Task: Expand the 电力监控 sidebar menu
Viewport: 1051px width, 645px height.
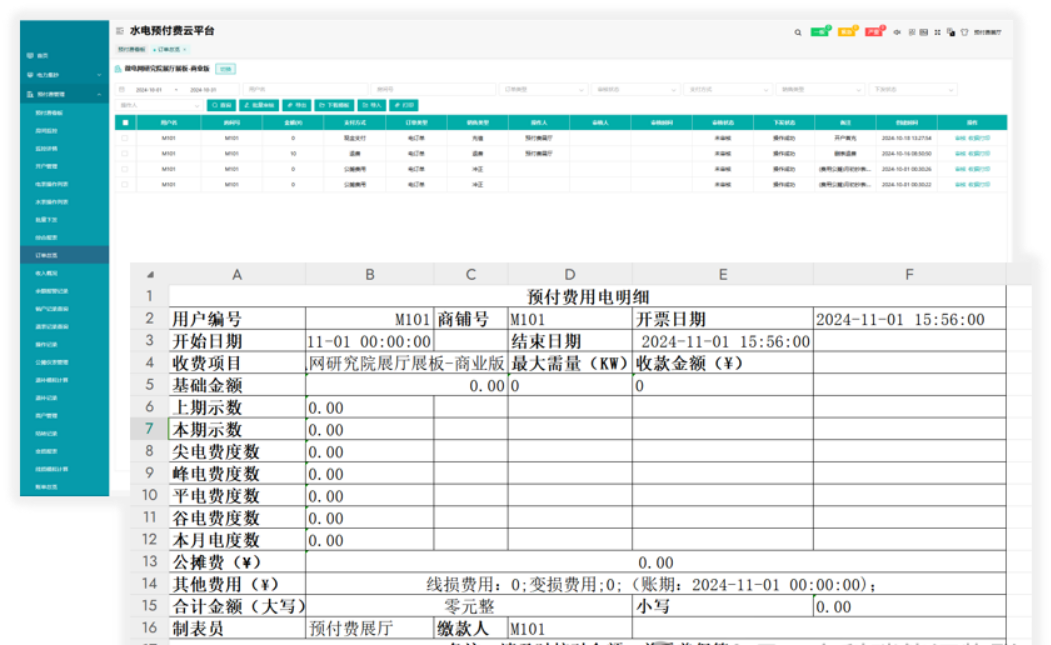Action: (x=62, y=75)
